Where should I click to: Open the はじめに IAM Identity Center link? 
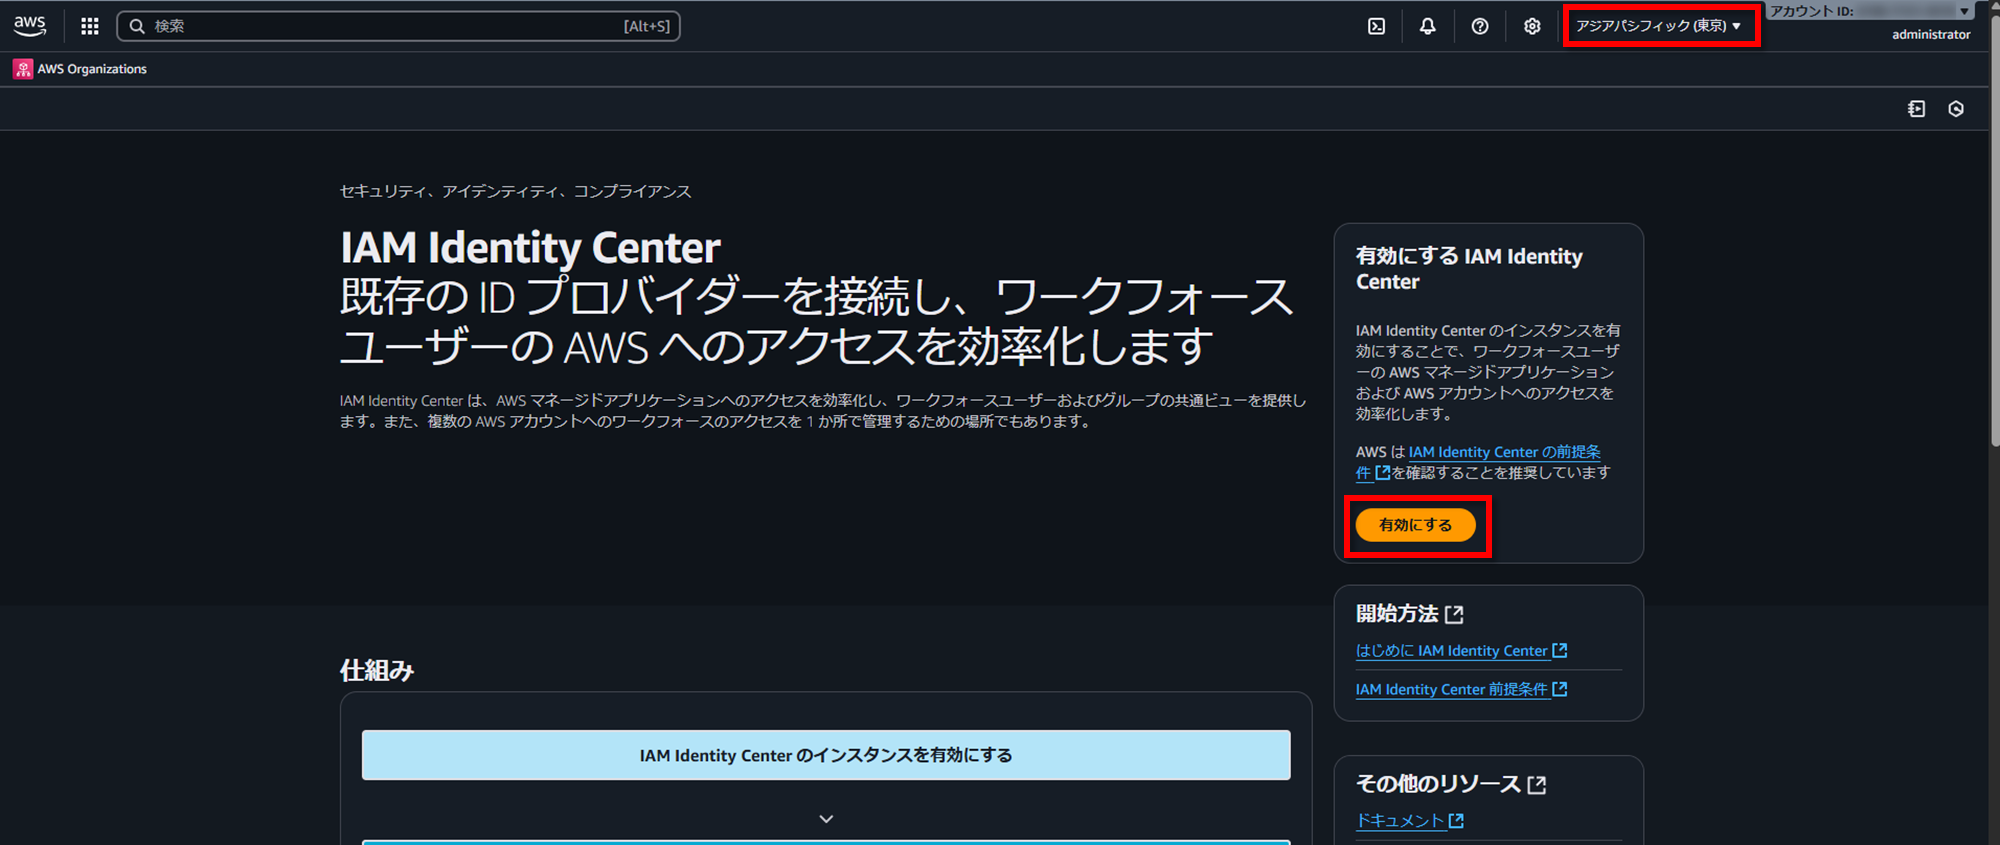tap(1461, 651)
